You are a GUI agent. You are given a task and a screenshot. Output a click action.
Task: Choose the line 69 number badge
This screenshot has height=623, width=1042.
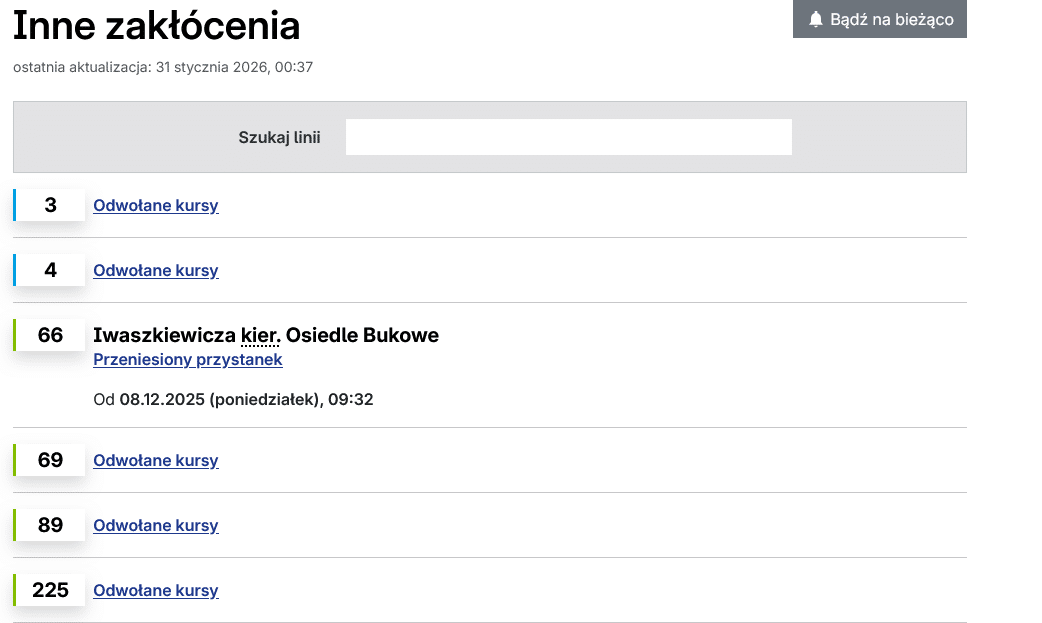tap(50, 460)
